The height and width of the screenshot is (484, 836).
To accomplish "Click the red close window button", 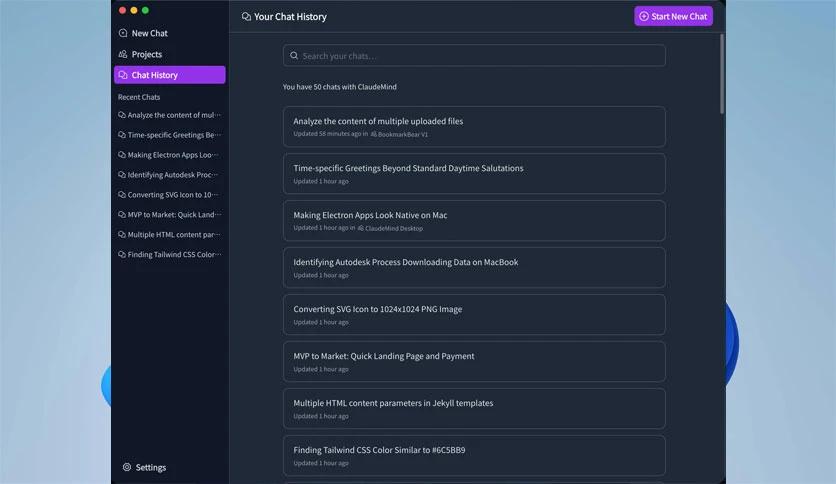I will click(122, 10).
